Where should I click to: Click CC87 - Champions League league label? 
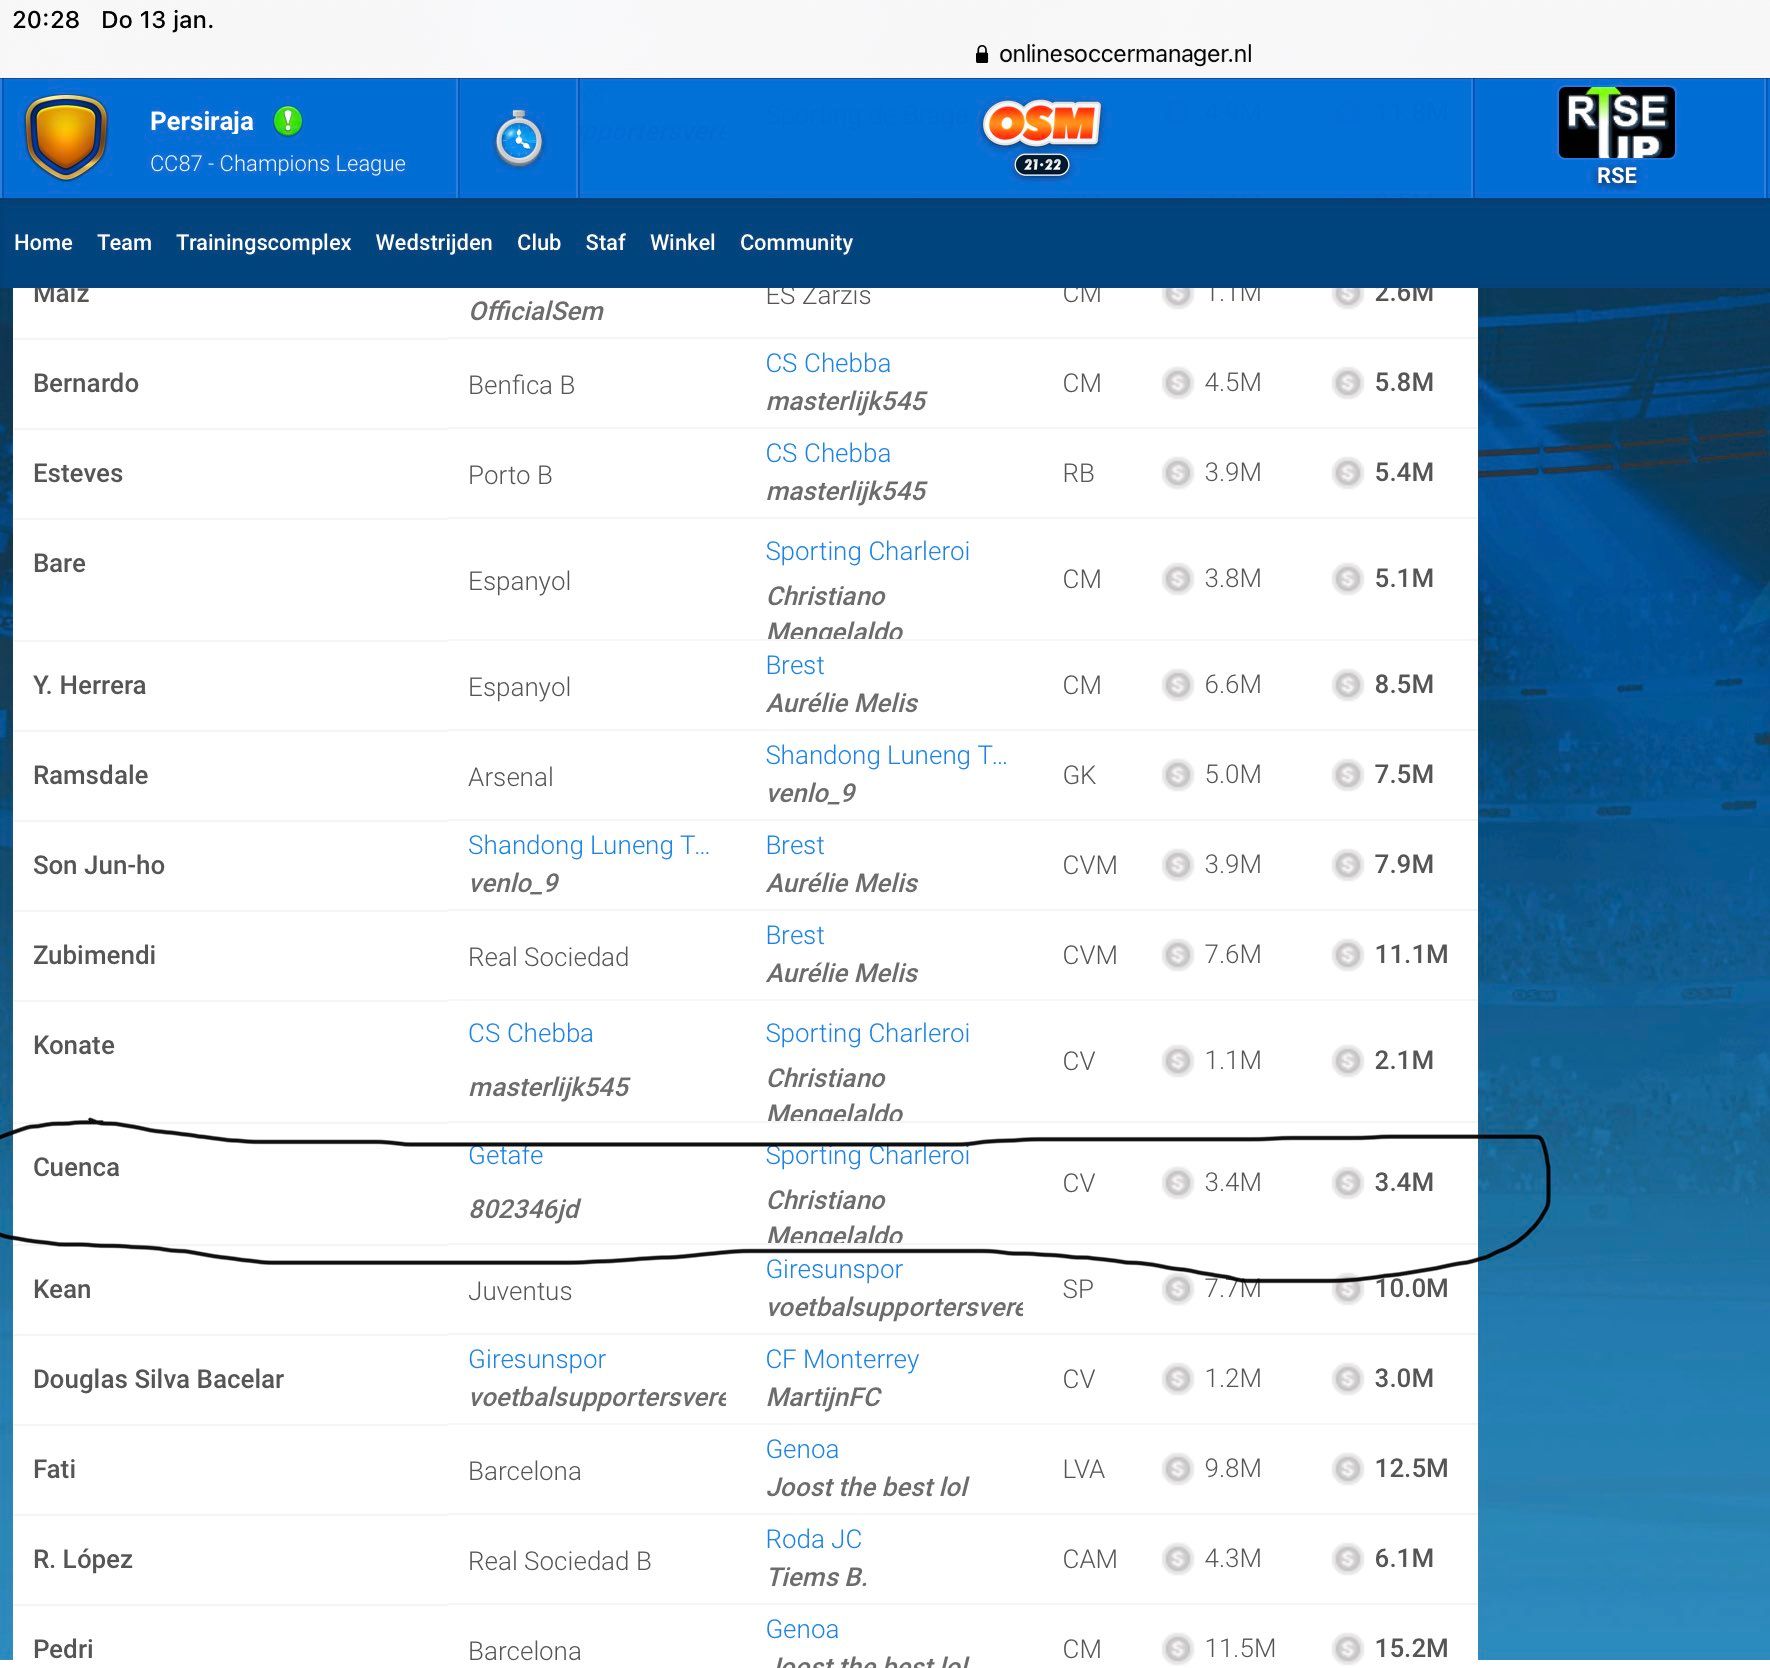(x=278, y=164)
